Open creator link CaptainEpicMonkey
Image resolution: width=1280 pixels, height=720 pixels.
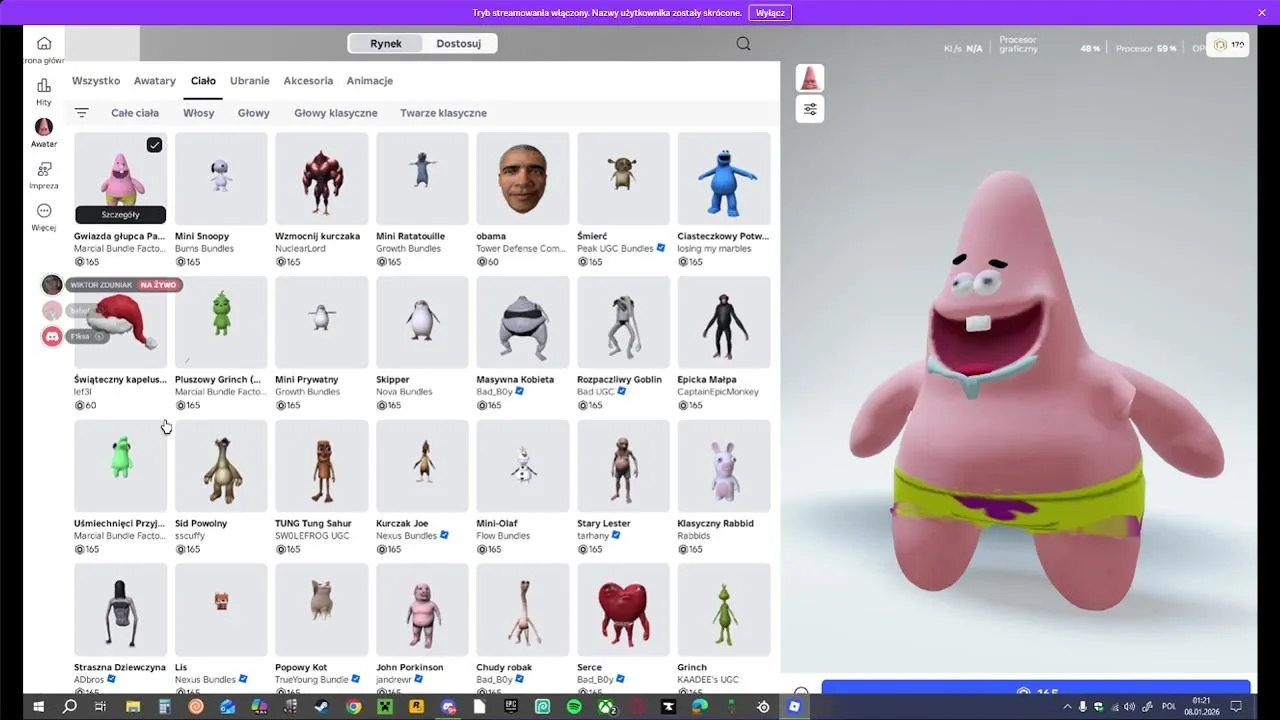[718, 392]
